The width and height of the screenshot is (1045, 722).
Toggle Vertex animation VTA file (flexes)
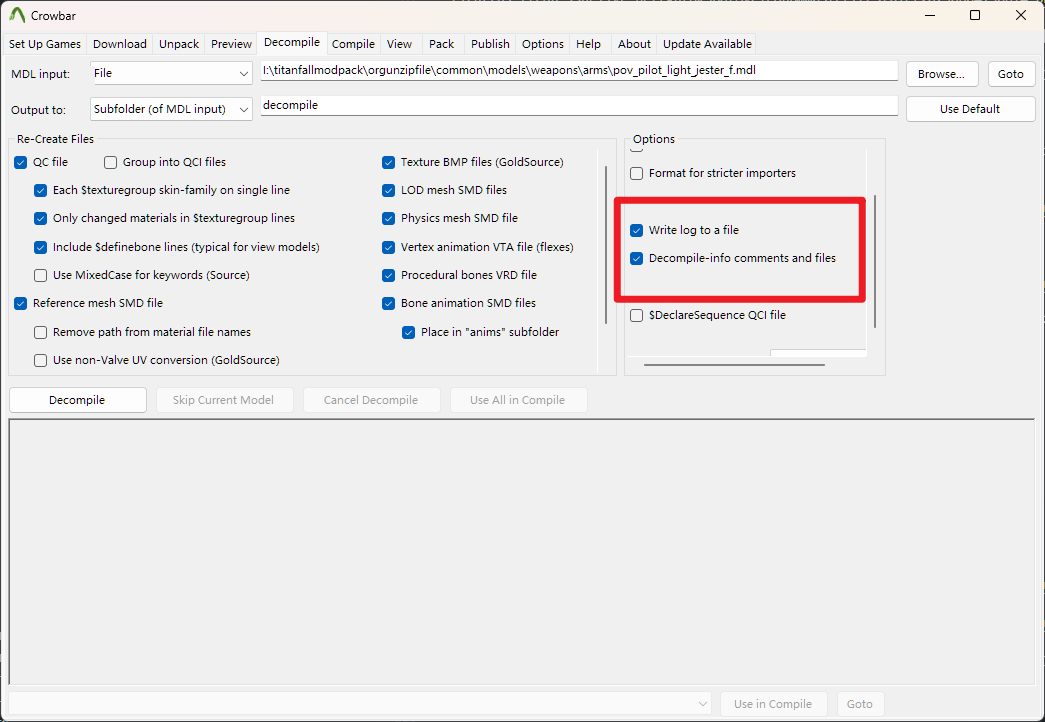(x=389, y=247)
